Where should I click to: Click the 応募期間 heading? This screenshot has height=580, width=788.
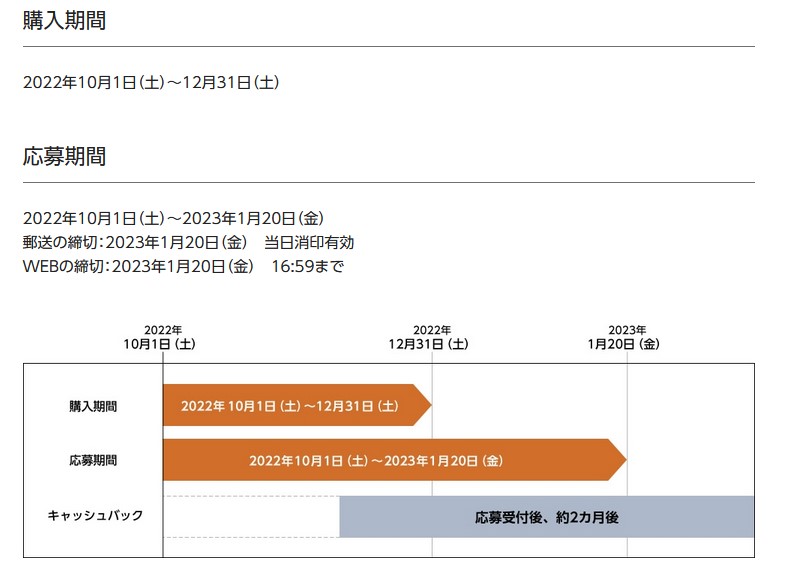pyautogui.click(x=64, y=156)
